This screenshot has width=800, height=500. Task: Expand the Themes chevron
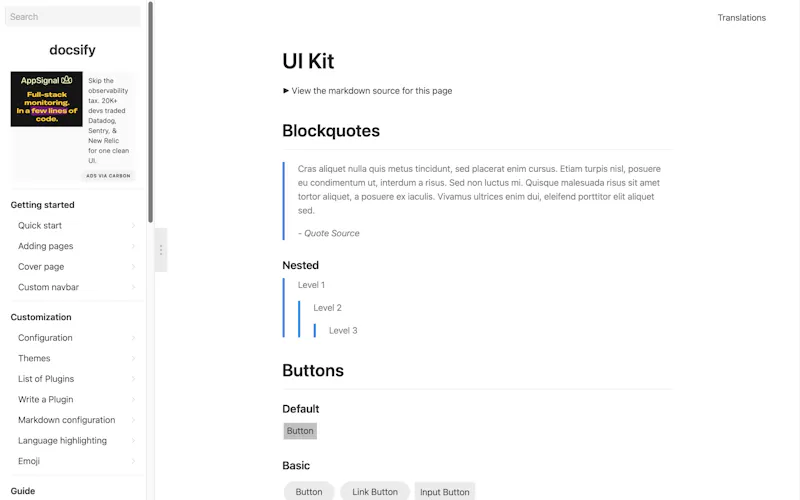tap(133, 358)
